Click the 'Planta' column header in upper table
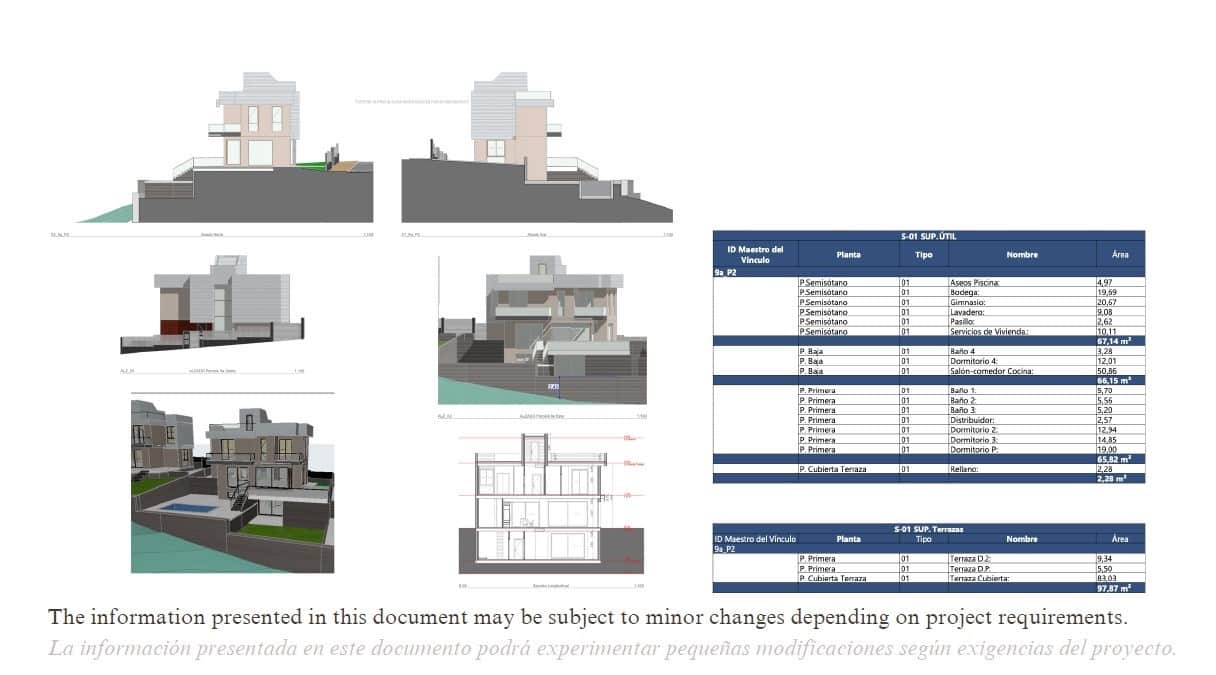 click(x=848, y=255)
